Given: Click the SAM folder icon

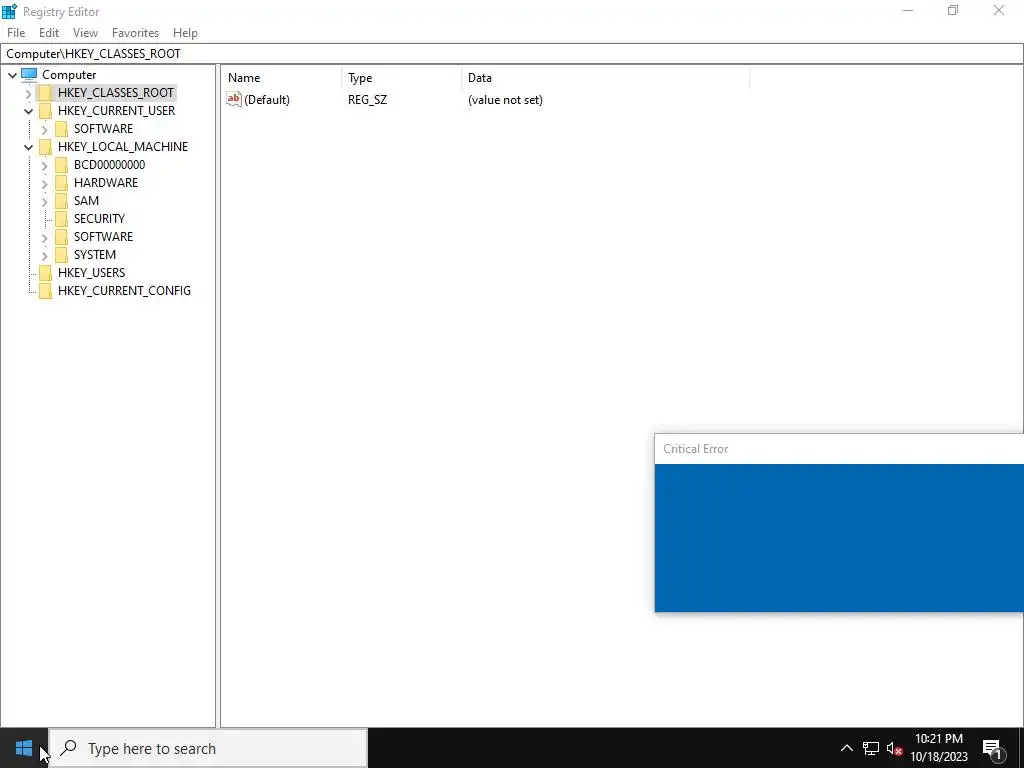Looking at the screenshot, I should click(61, 200).
